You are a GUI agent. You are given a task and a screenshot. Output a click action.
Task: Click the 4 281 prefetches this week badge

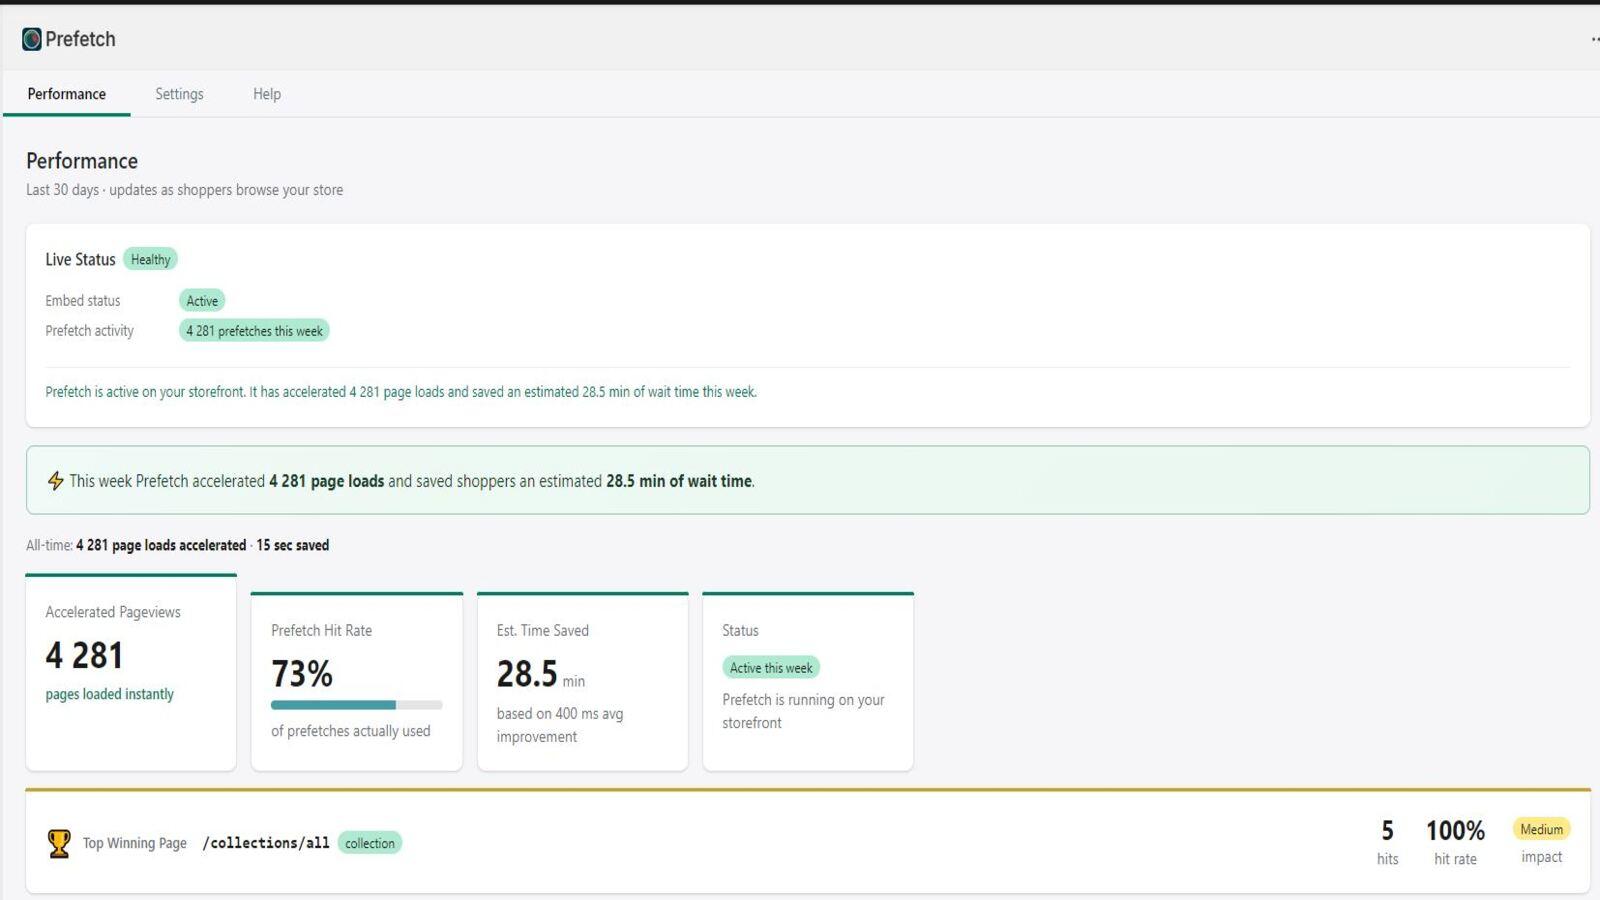pos(254,330)
